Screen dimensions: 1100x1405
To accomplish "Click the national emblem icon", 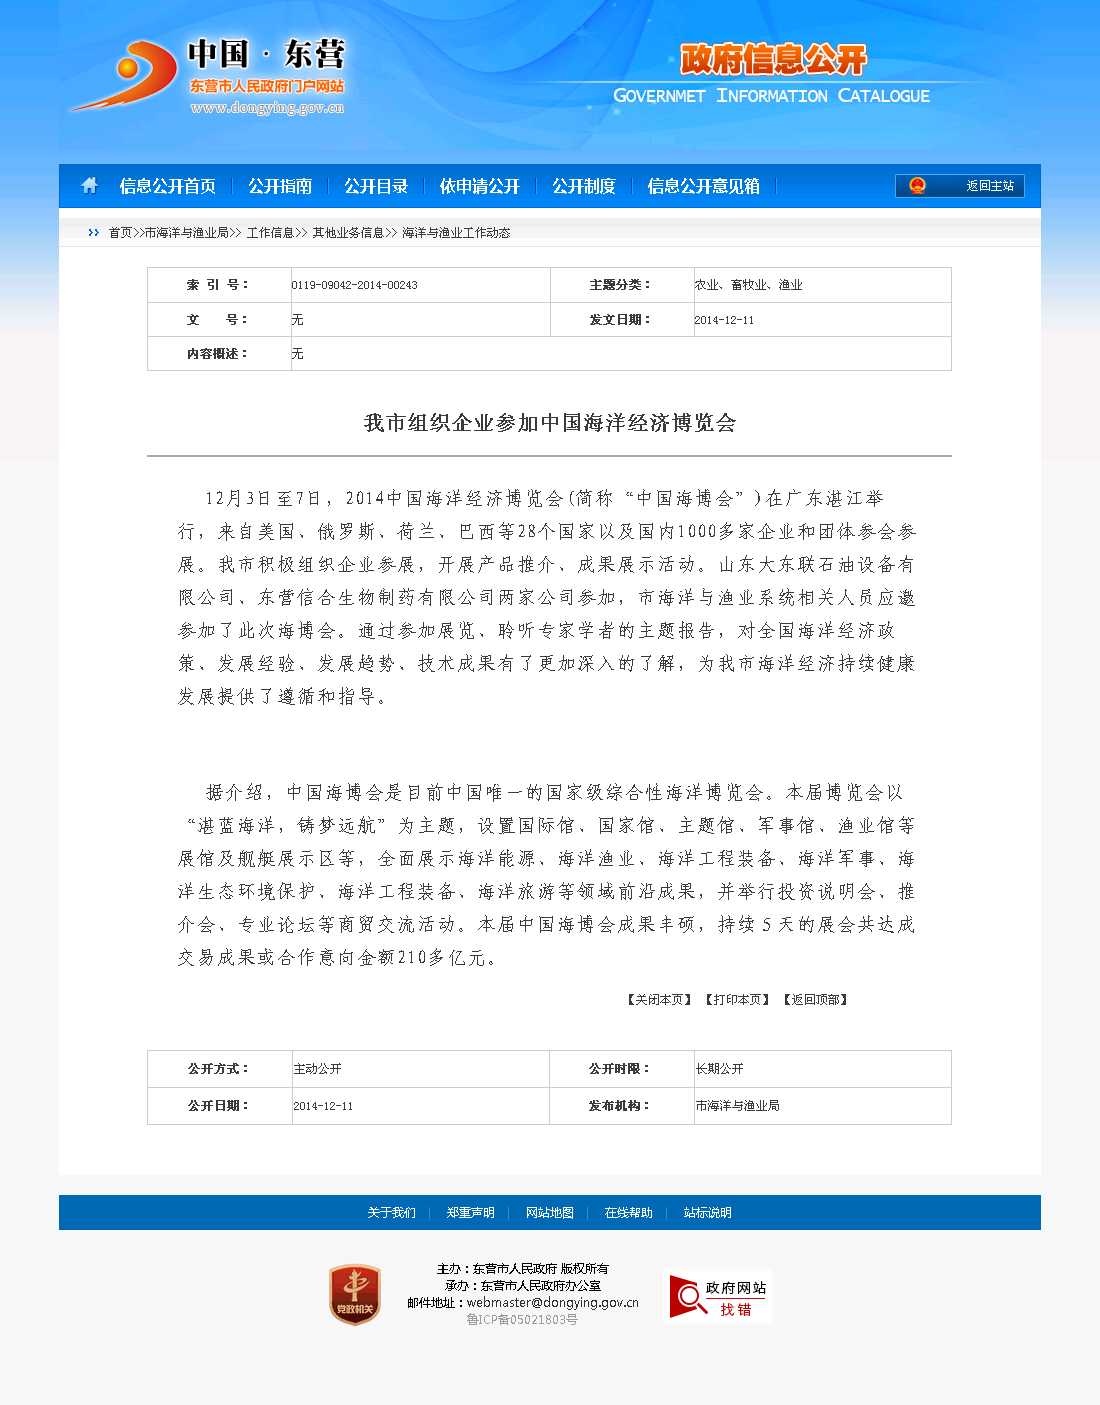I will point(917,186).
